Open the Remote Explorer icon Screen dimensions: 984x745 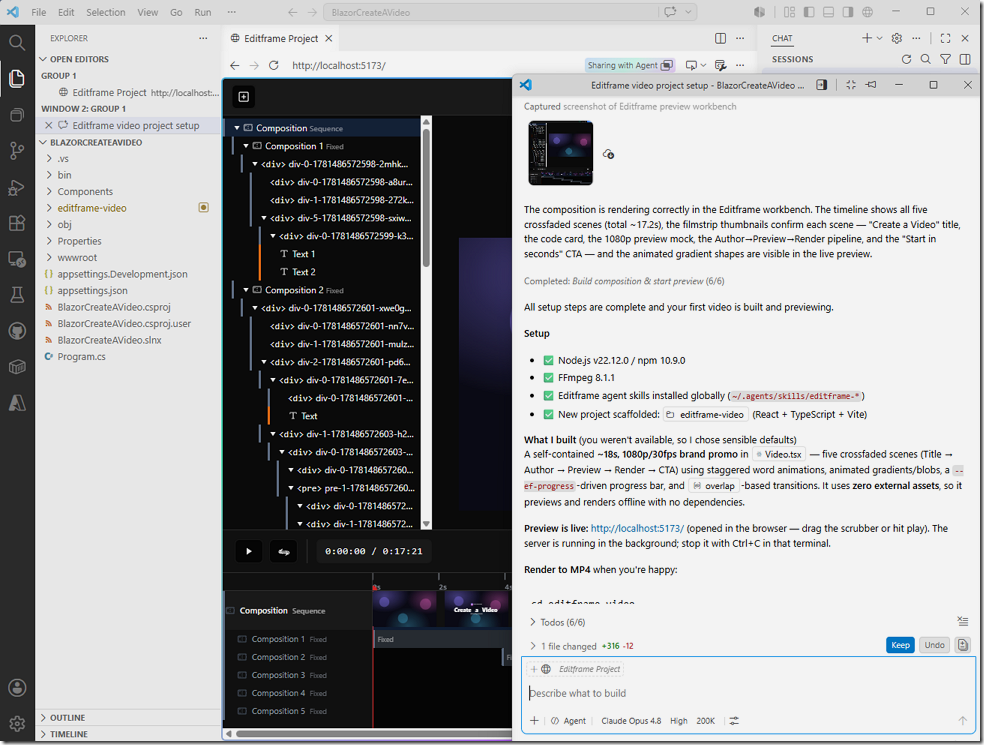click(x=17, y=259)
